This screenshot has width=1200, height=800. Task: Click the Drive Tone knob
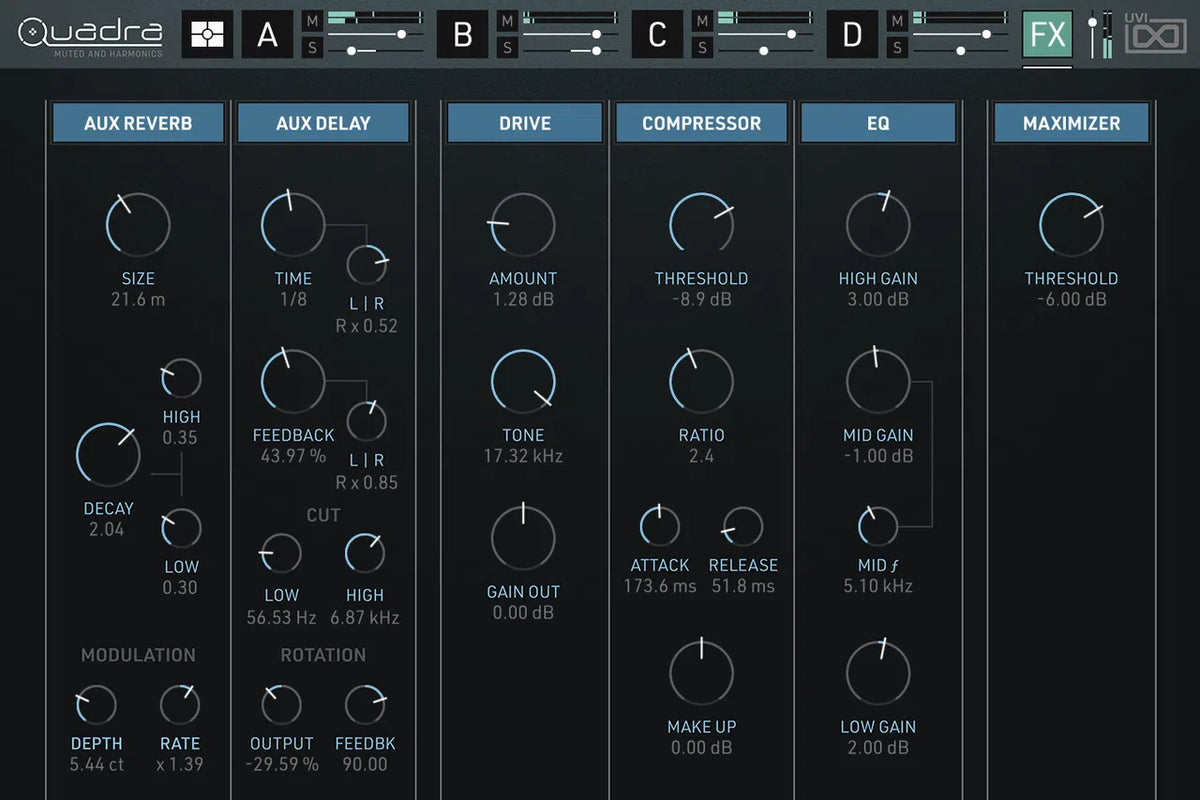click(523, 382)
